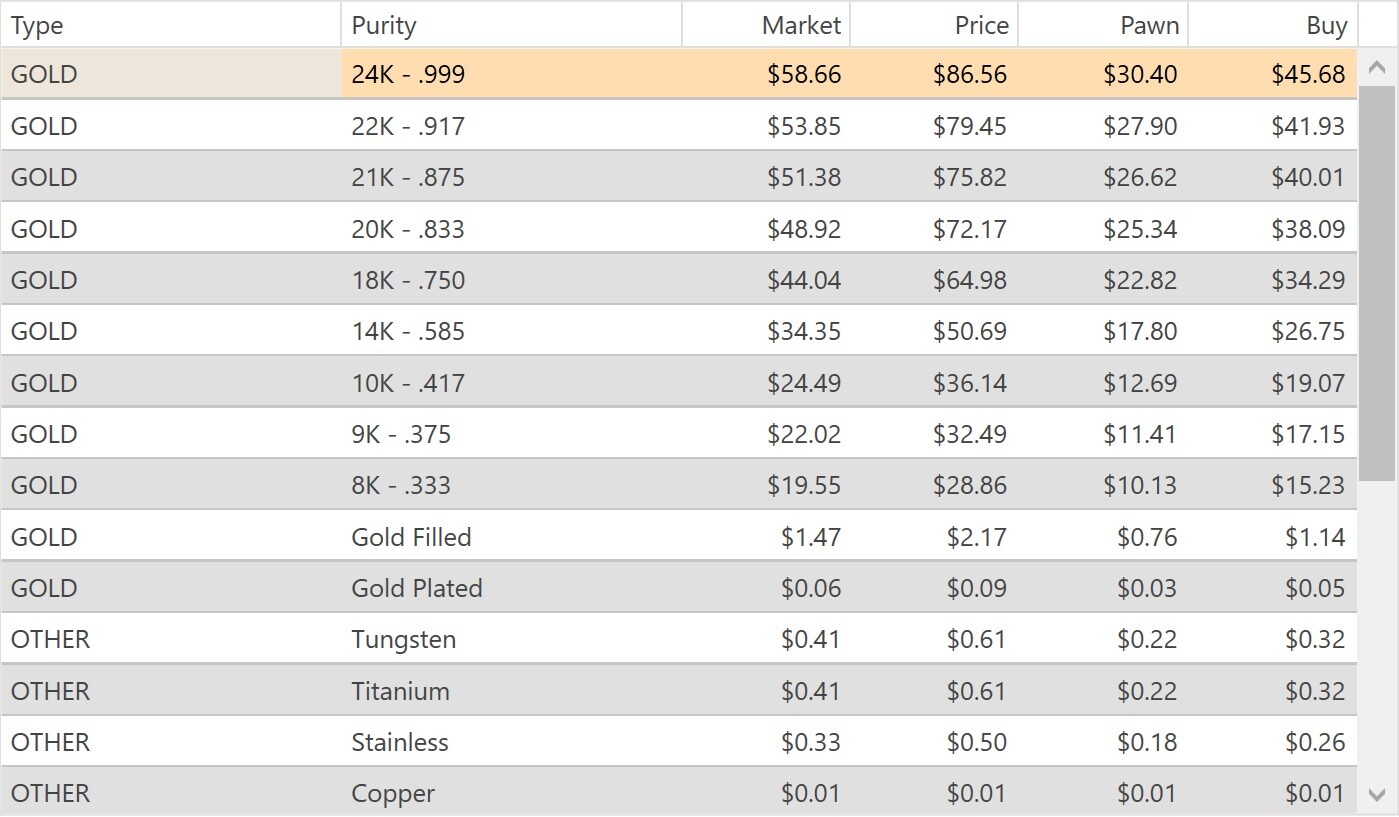
Task: Click the Stainless buy value $0.26
Action: (1315, 742)
